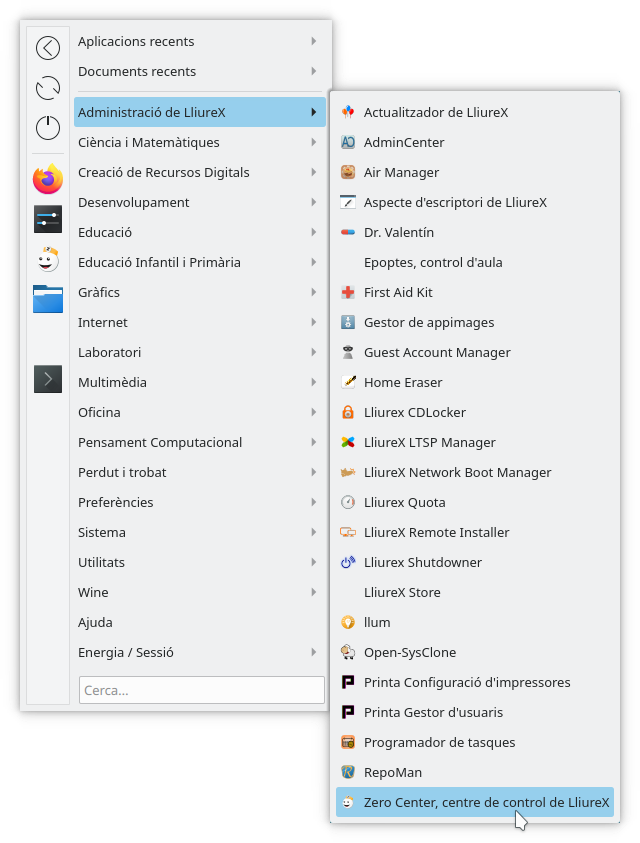Image resolution: width=640 pixels, height=843 pixels.
Task: Expand the Multimèdia category arrow
Action: (x=313, y=382)
